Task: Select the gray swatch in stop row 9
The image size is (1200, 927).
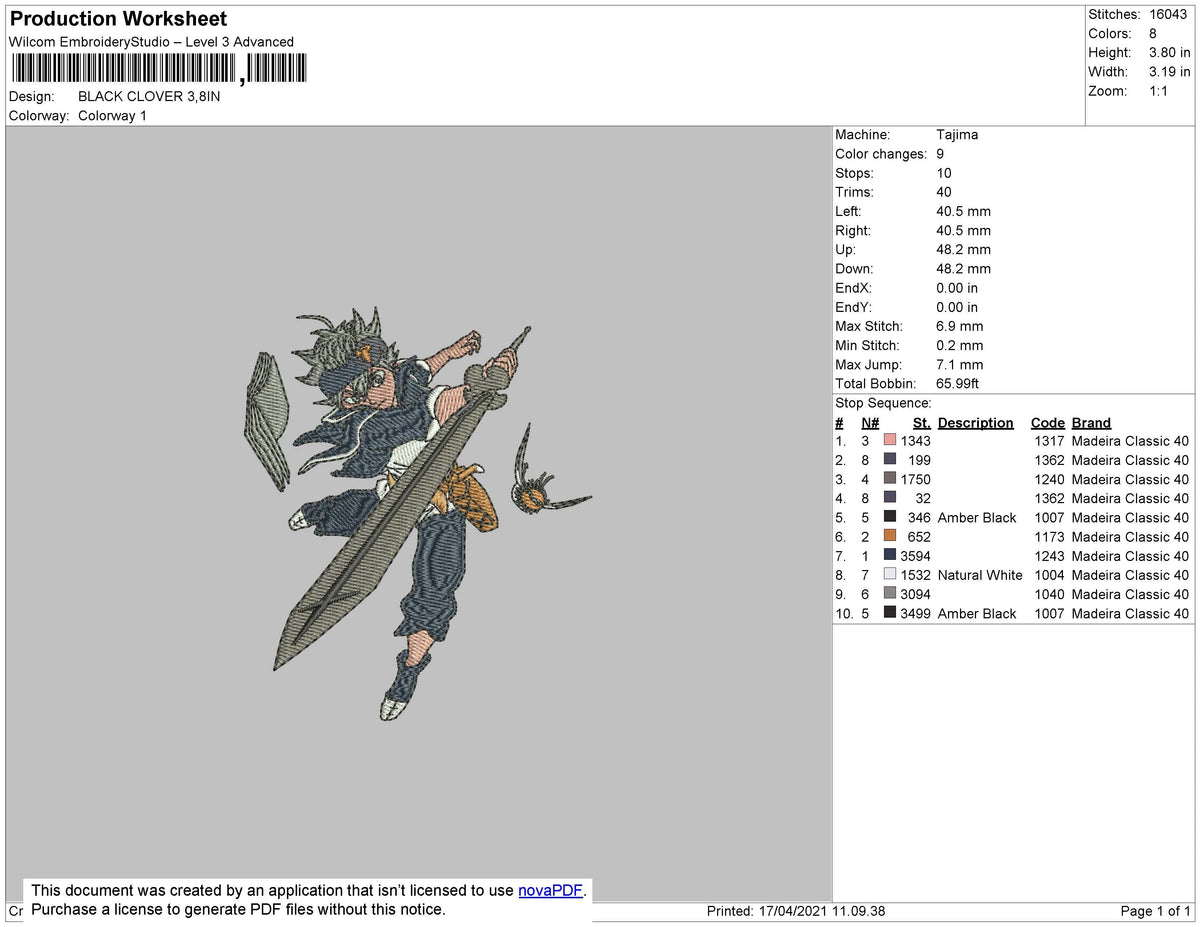Action: point(890,594)
